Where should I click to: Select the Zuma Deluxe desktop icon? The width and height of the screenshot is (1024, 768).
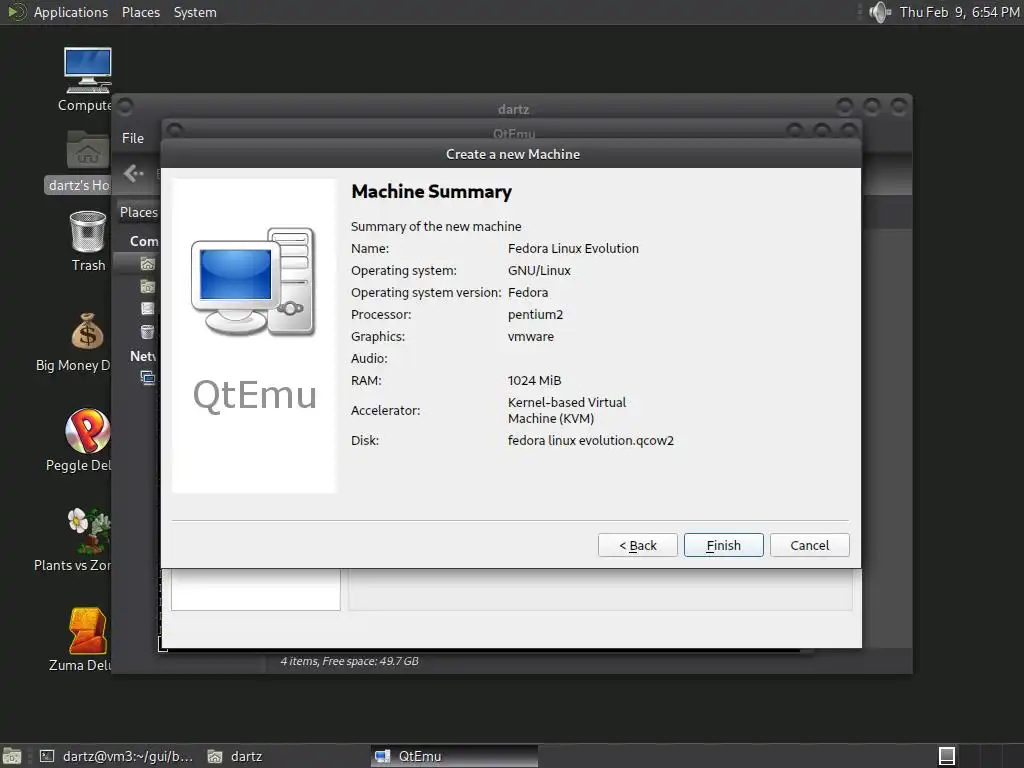[x=88, y=630]
